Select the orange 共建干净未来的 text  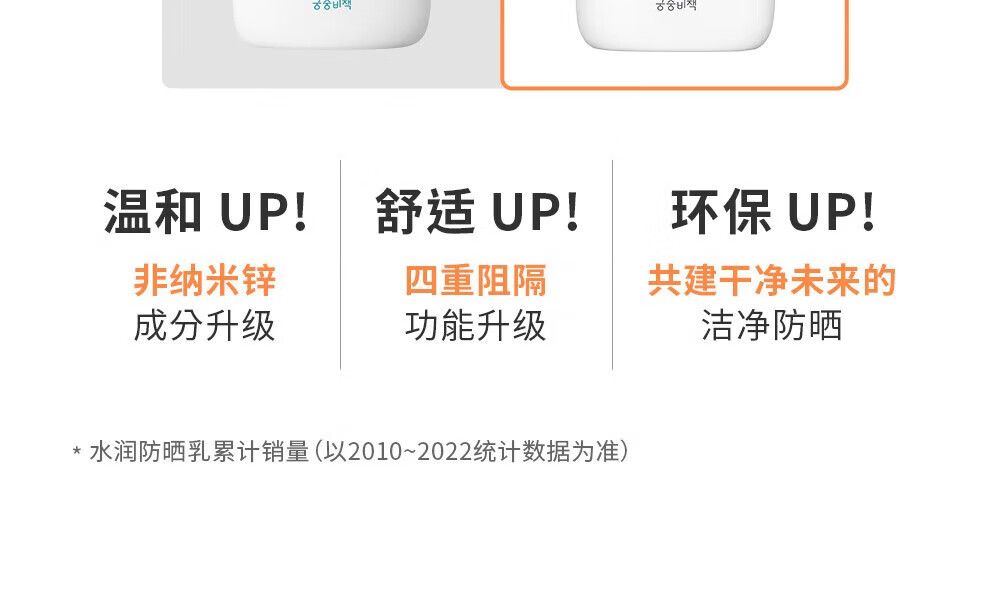coord(772,280)
